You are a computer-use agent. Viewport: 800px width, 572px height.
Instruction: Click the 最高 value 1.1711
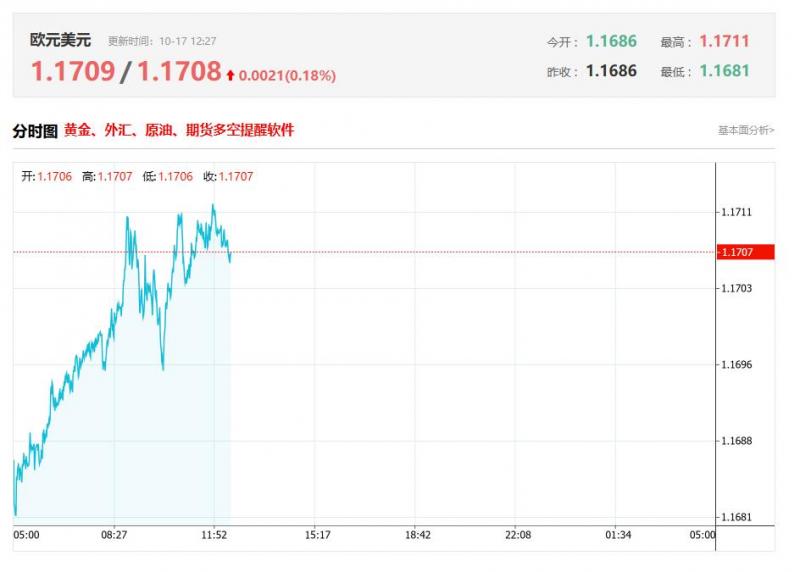click(724, 41)
